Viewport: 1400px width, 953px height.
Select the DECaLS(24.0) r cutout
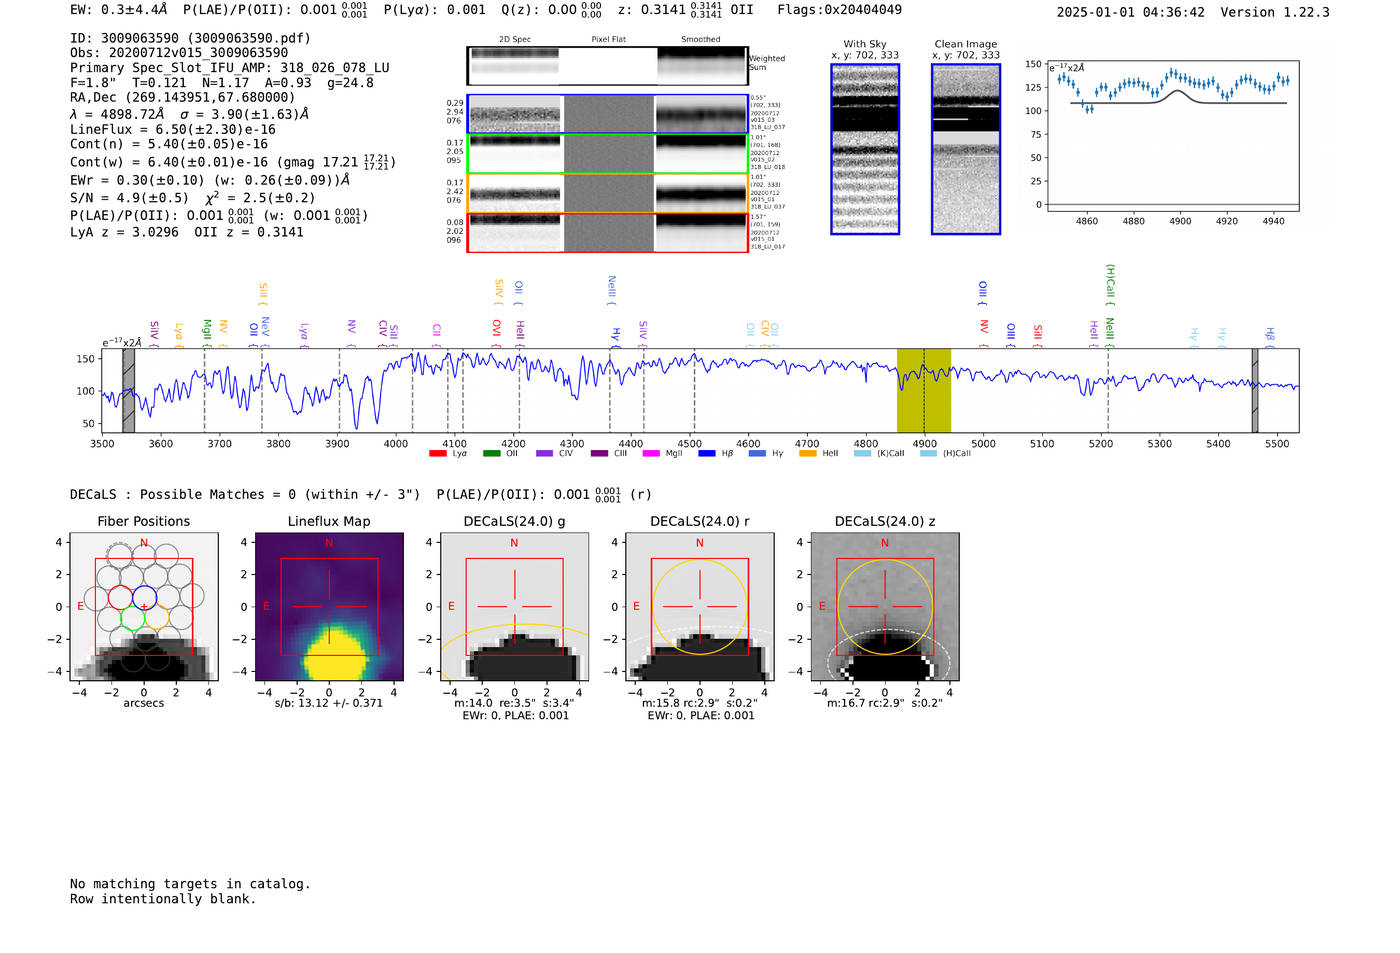pos(700,607)
